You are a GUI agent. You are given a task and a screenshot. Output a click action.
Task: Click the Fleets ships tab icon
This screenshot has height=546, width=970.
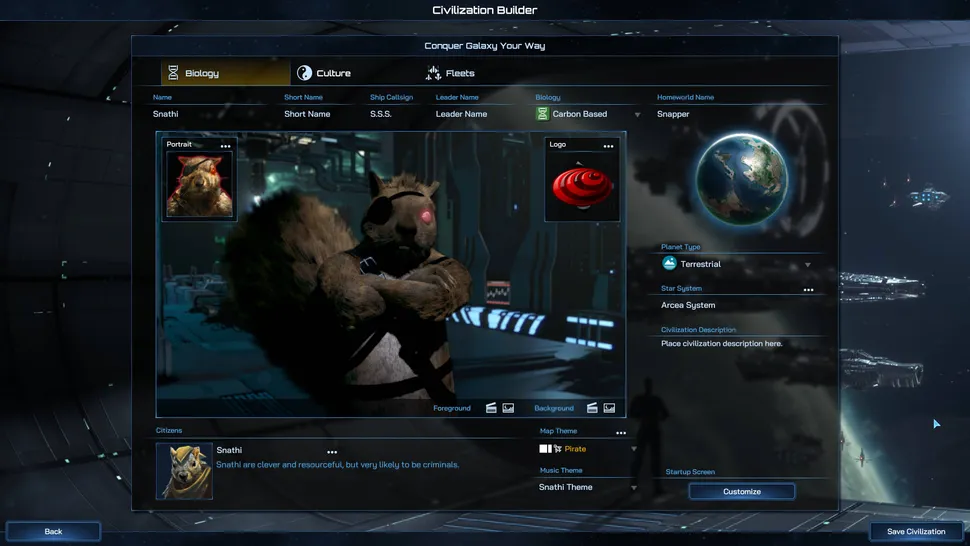(433, 73)
